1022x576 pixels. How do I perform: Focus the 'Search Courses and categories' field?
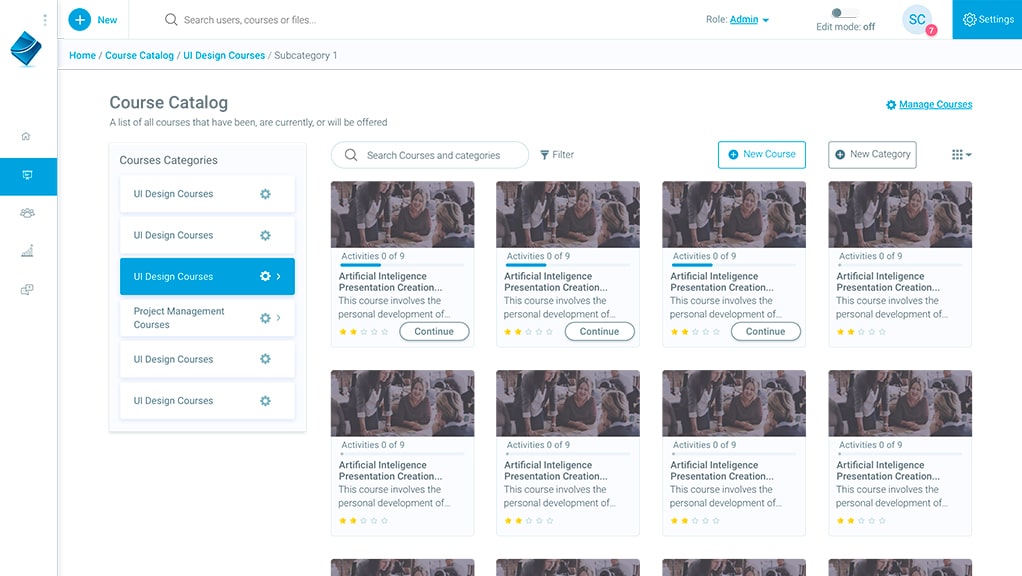point(430,155)
